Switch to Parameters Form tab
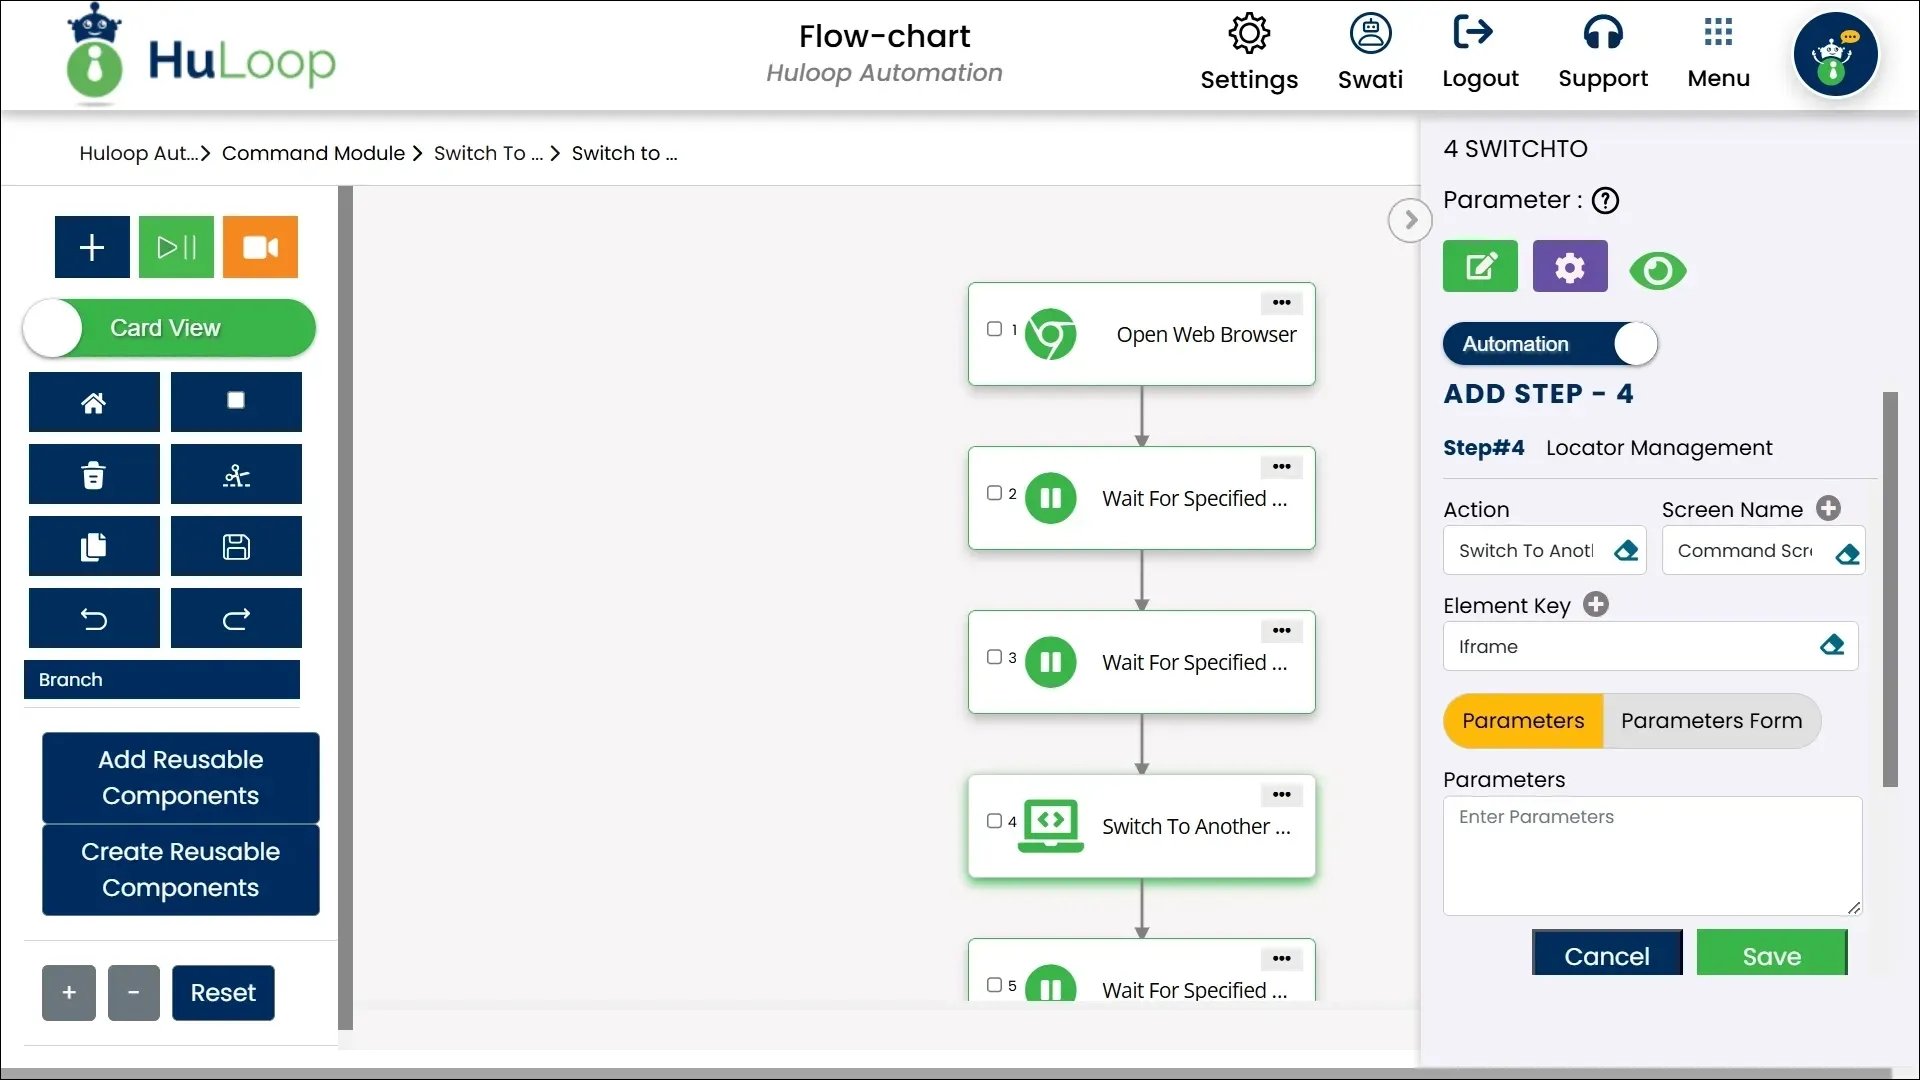Viewport: 1920px width, 1080px height. (1711, 721)
